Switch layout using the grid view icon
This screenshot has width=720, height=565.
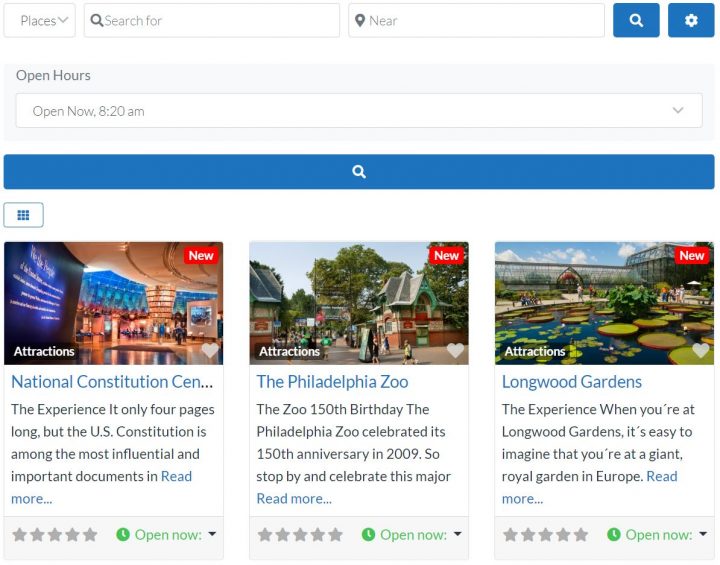23,214
